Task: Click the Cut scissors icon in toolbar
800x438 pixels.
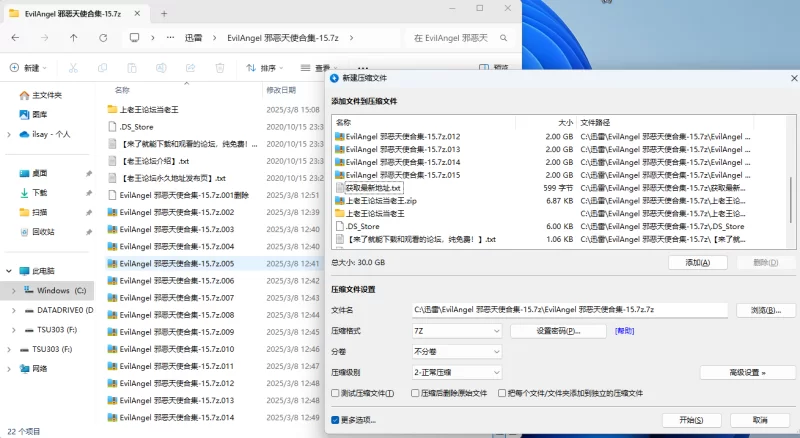Action: (x=73, y=68)
